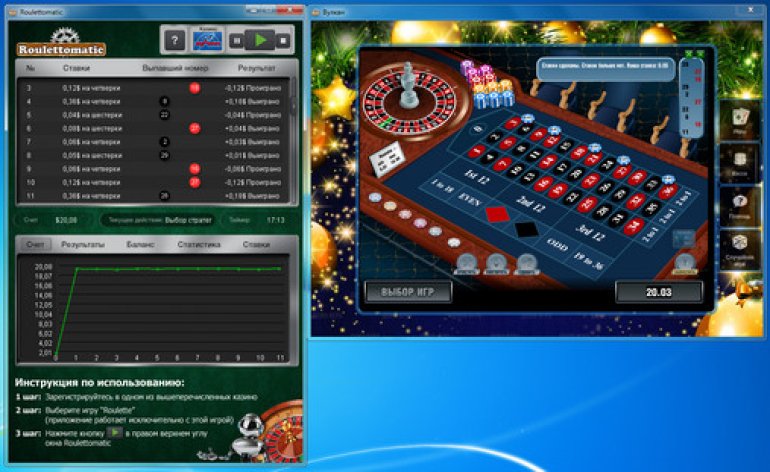Open the Баланс tab
770x472 pixels.
[x=140, y=244]
